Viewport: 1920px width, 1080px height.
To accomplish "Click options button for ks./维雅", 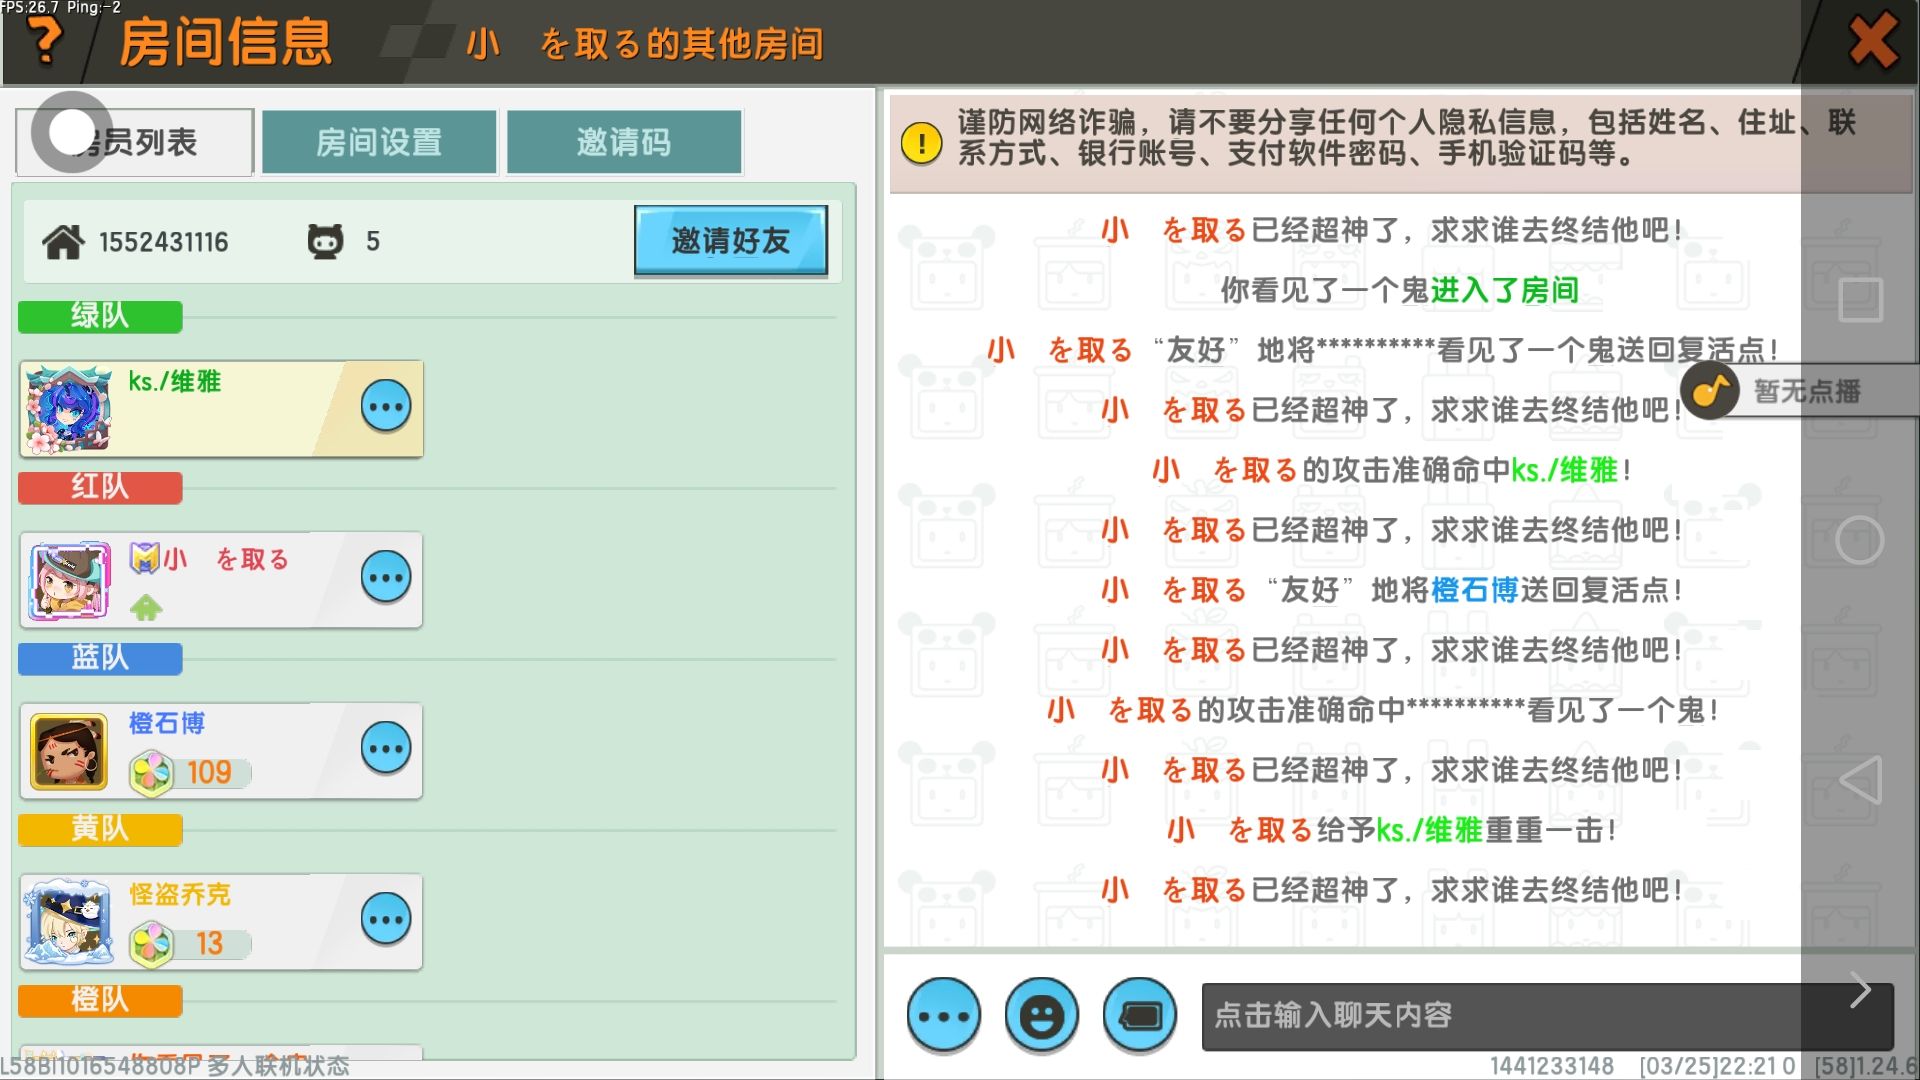I will click(x=386, y=407).
